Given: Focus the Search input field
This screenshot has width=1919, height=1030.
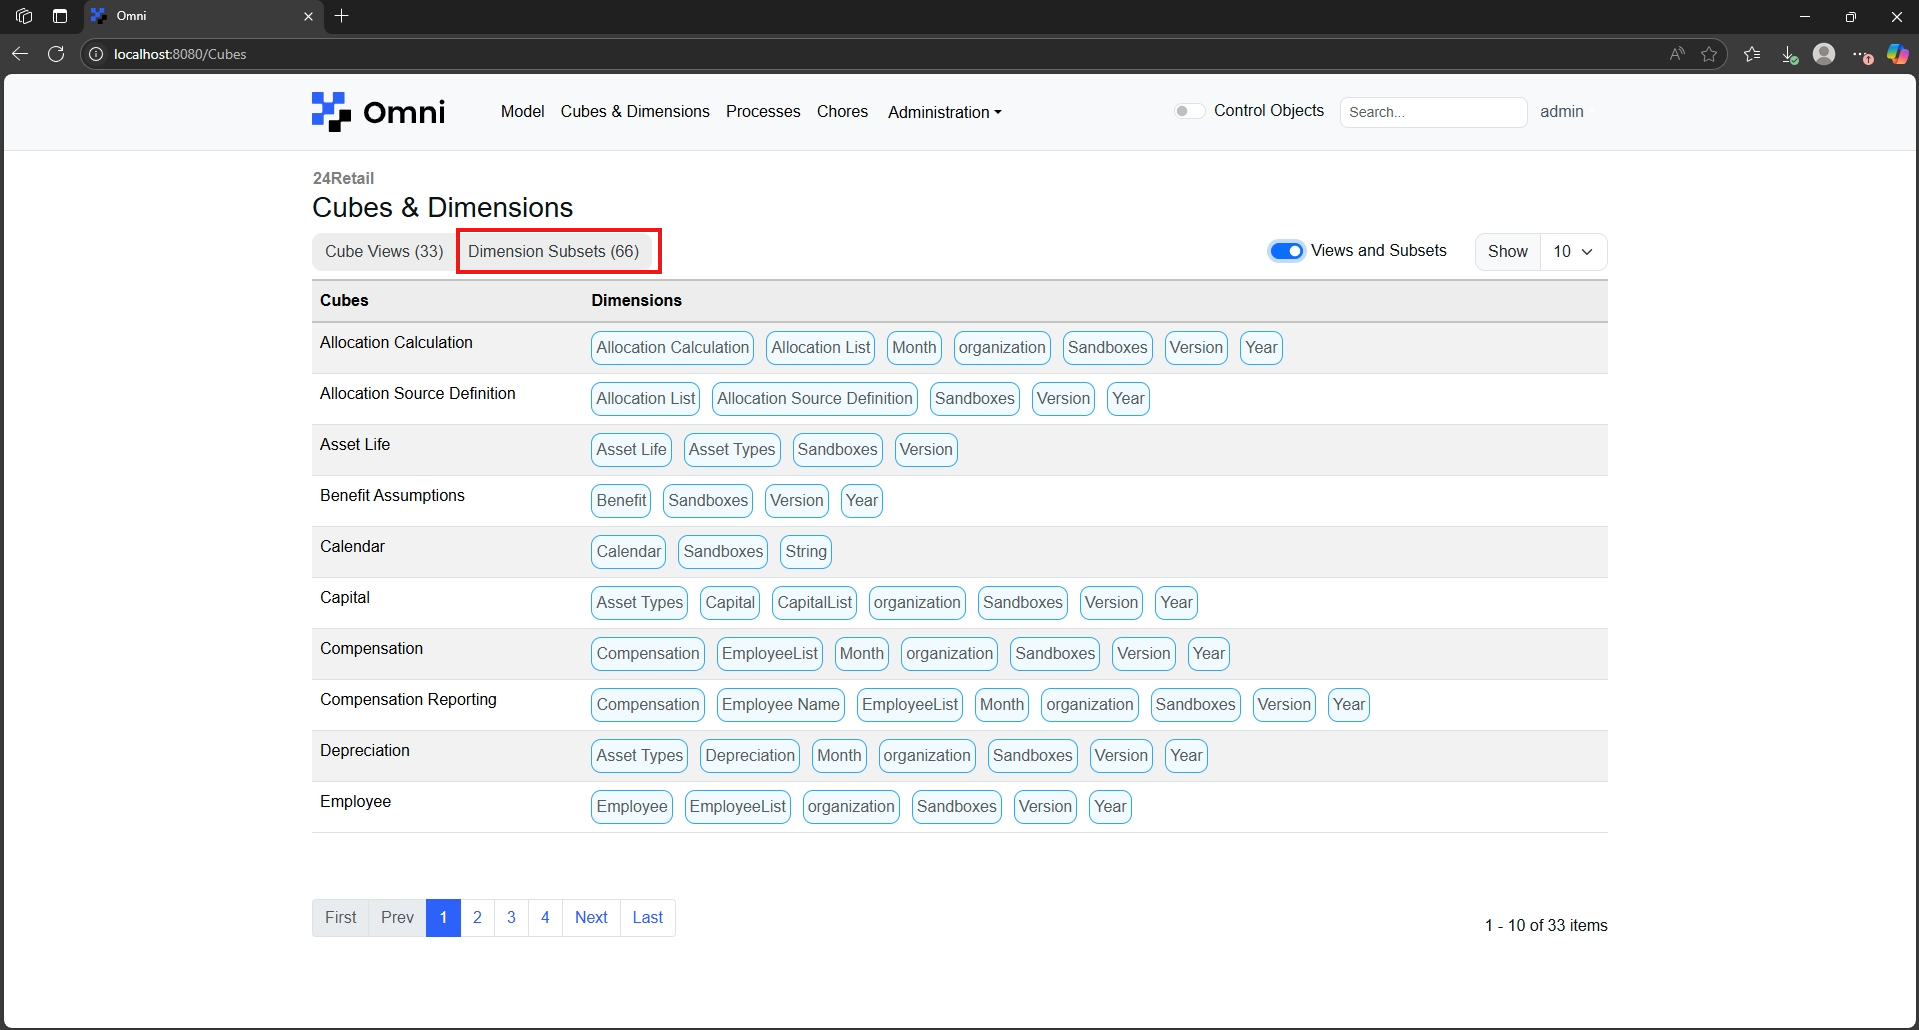Looking at the screenshot, I should point(1433,112).
